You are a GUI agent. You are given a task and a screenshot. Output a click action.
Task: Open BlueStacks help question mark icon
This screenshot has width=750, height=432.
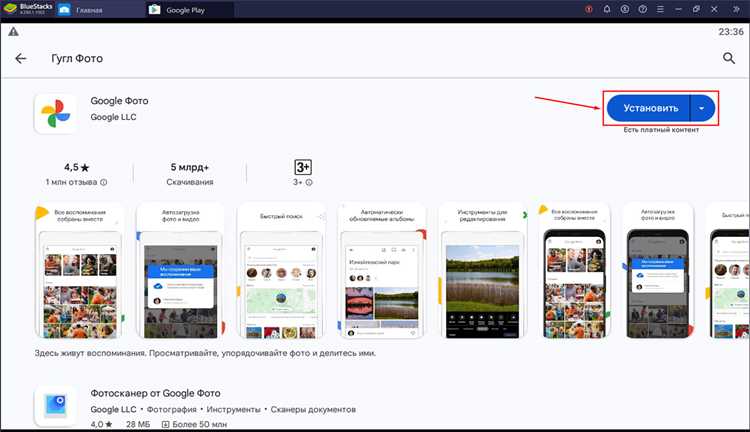pos(642,9)
